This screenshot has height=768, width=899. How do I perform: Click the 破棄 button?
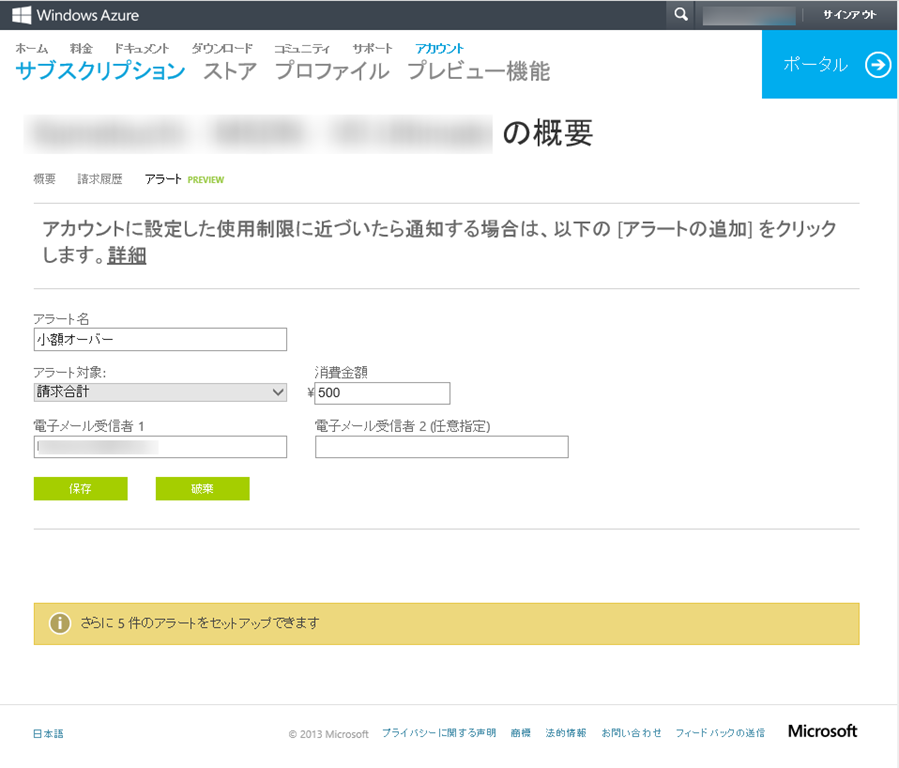point(202,488)
